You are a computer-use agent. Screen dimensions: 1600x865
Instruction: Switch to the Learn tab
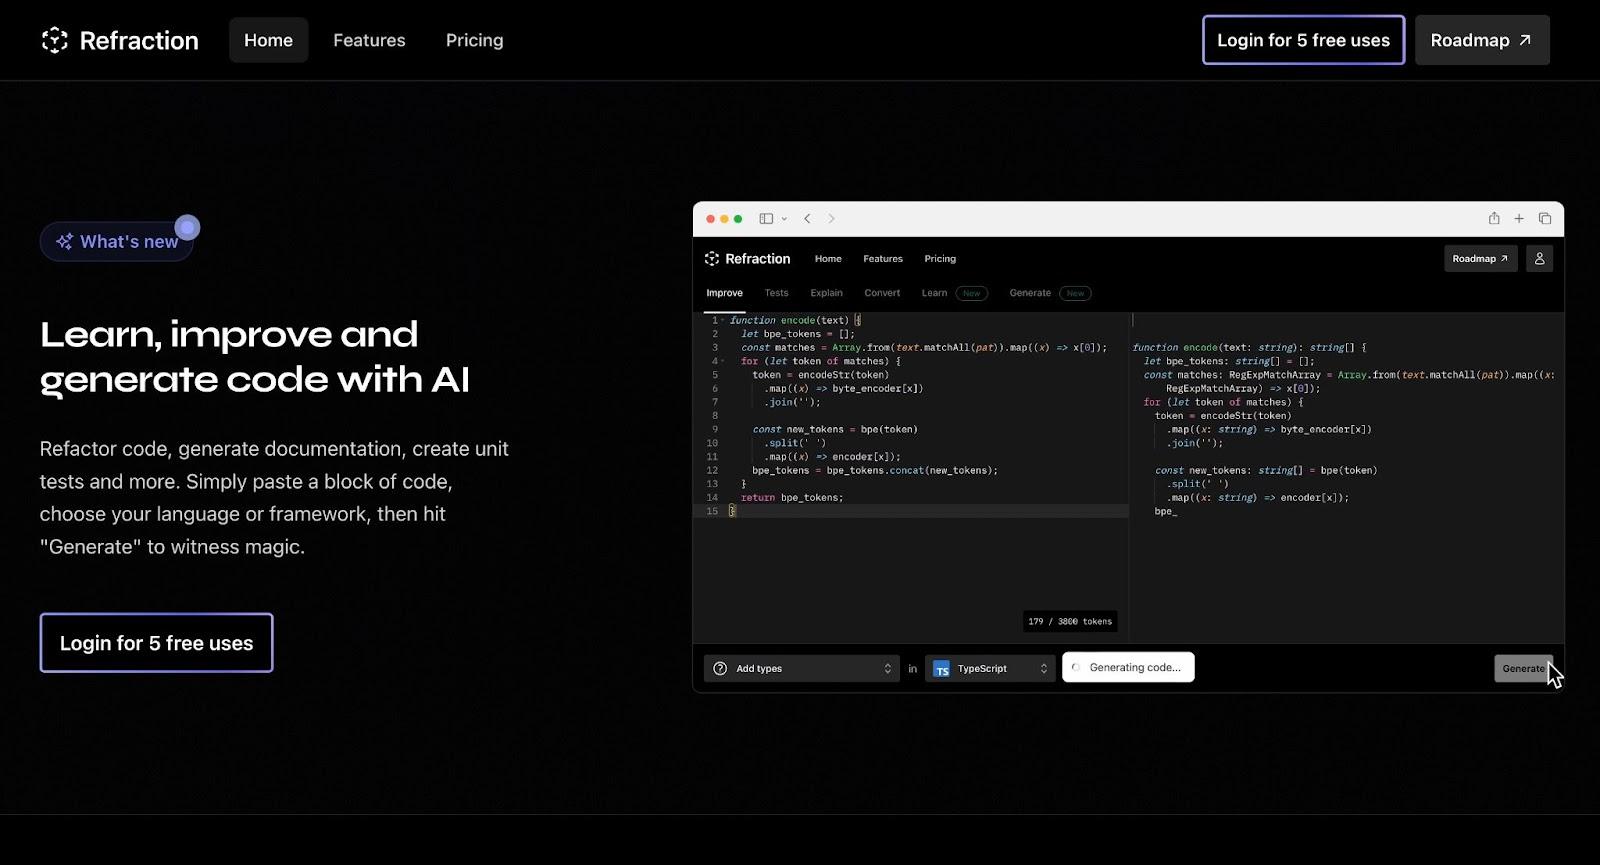click(x=934, y=293)
